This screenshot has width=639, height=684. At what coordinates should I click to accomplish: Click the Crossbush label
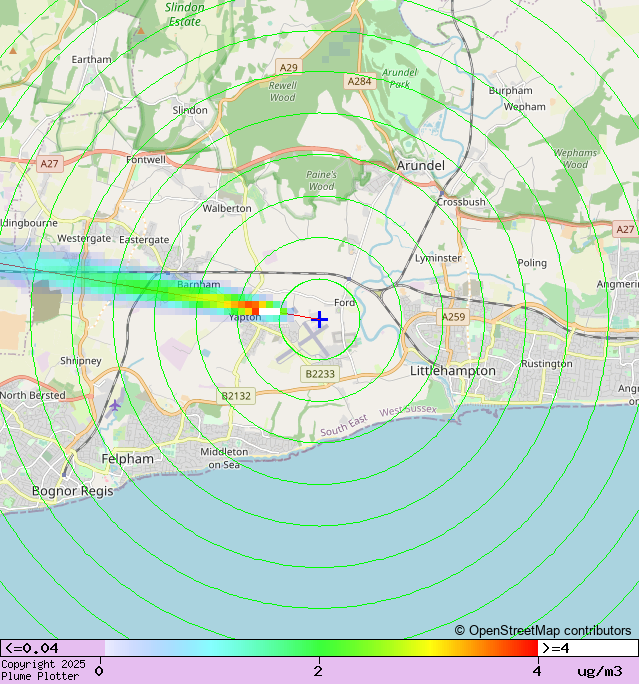[x=461, y=202]
